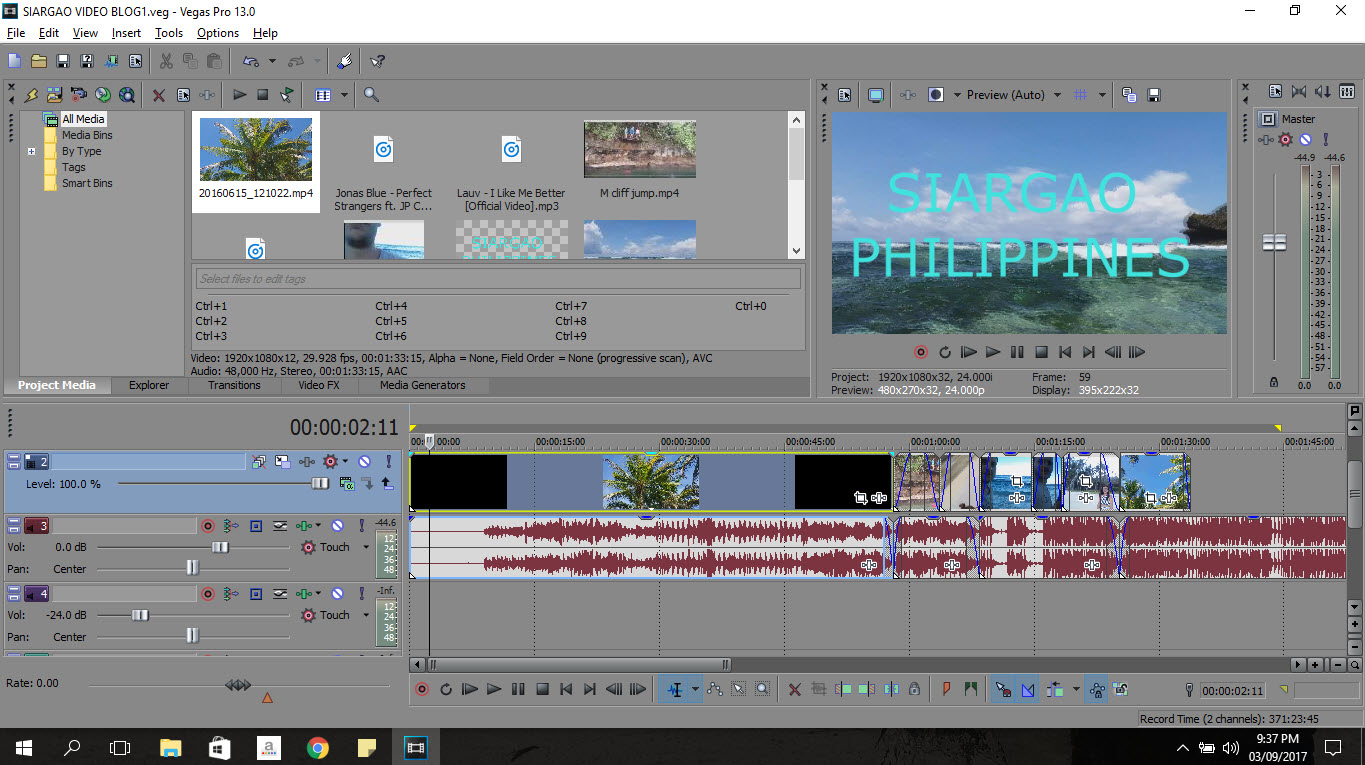The width and height of the screenshot is (1365, 765).
Task: Solo audio track 4
Action: pos(362,593)
